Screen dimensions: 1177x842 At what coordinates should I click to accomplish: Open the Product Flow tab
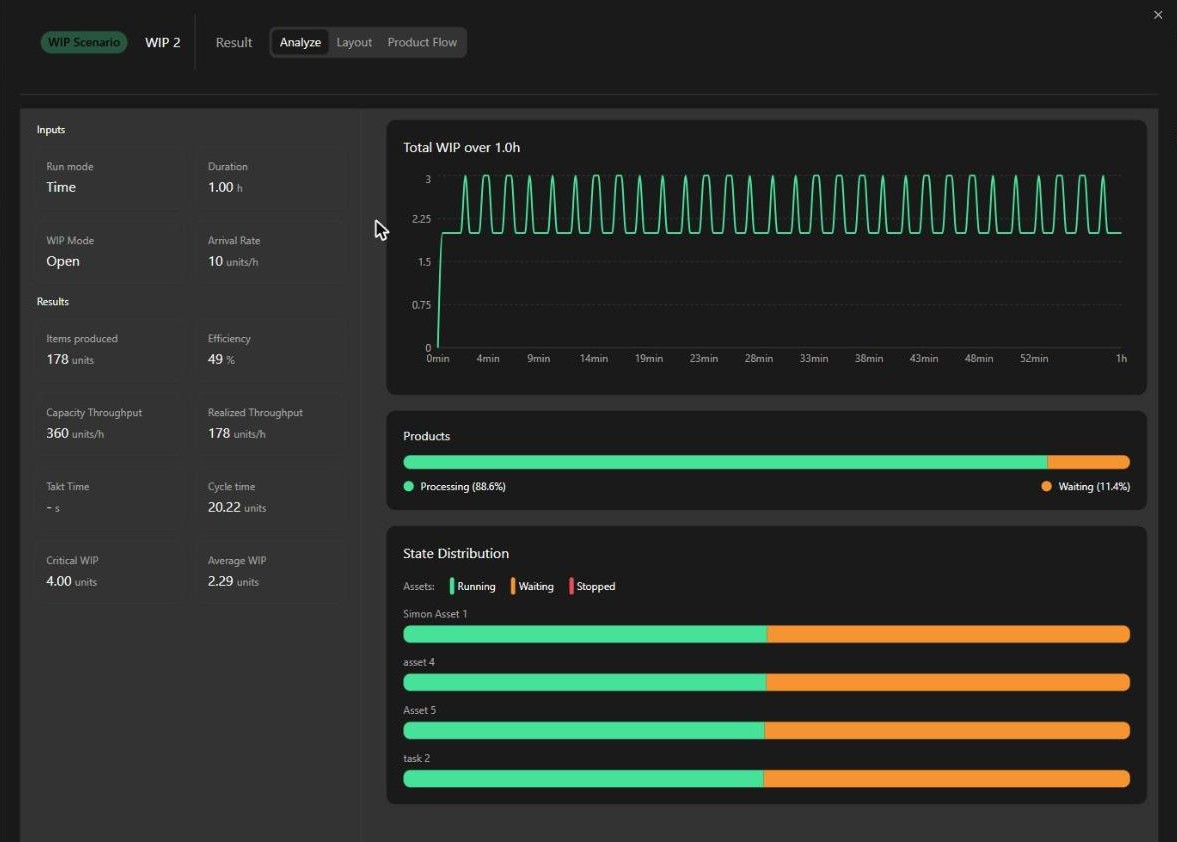click(x=422, y=42)
